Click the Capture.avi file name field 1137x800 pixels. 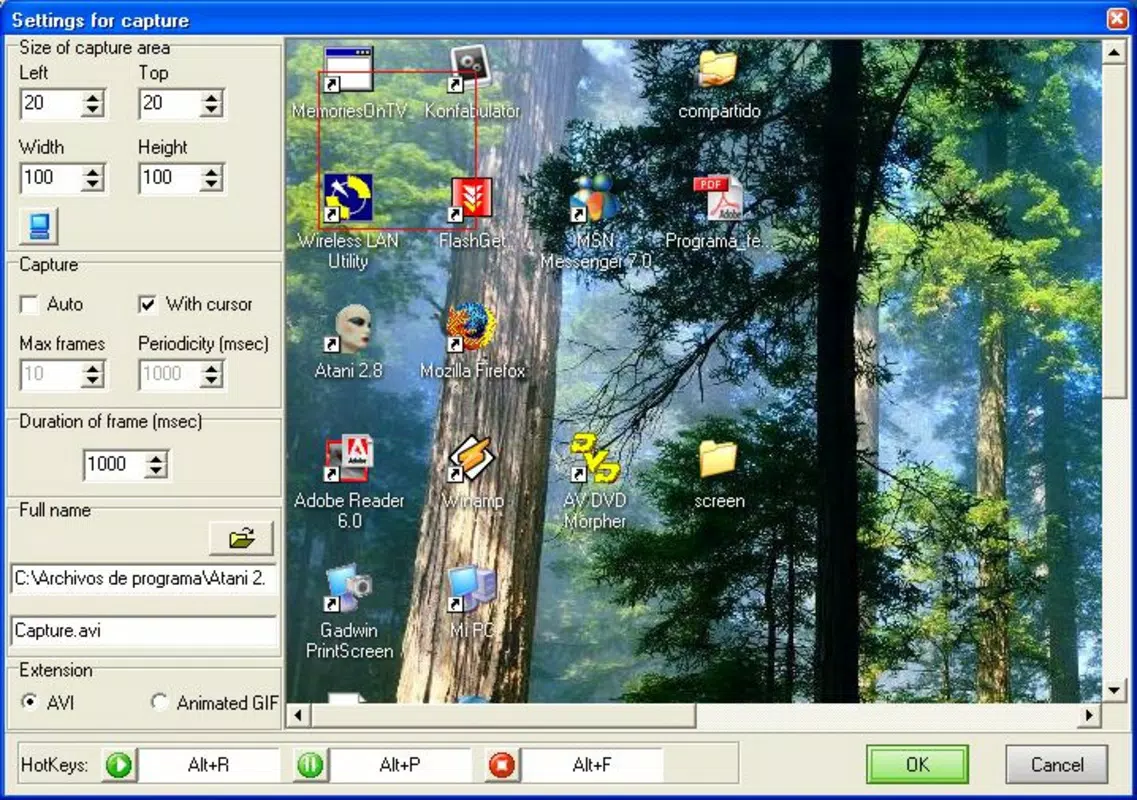pyautogui.click(x=144, y=631)
